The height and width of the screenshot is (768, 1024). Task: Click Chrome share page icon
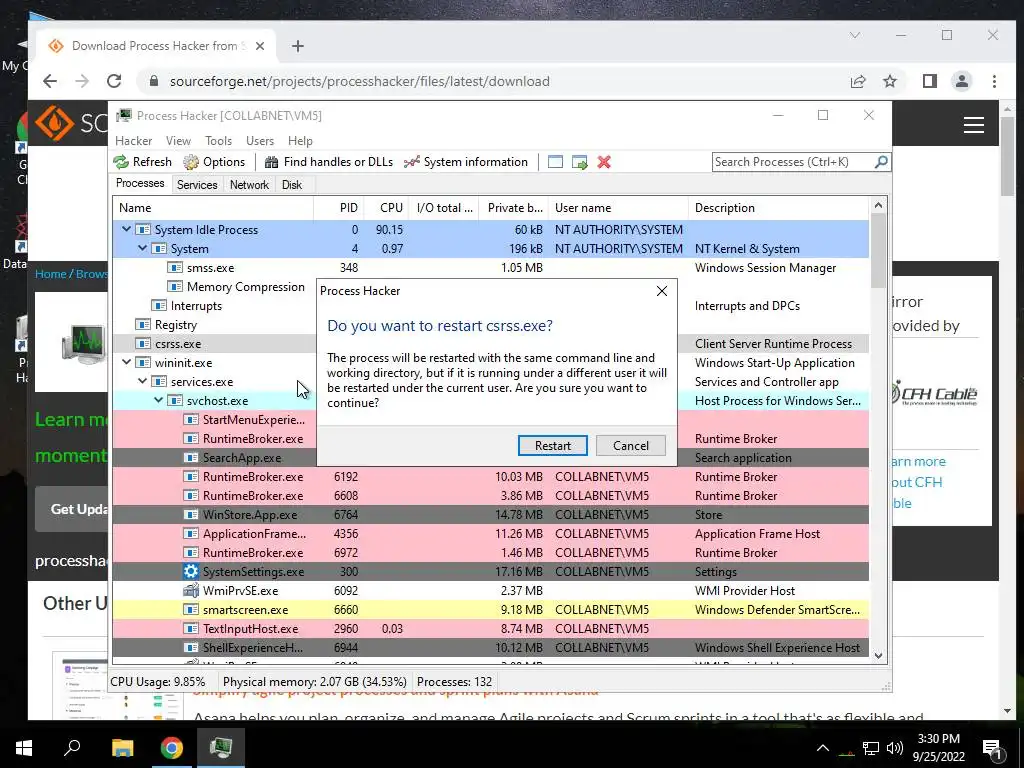(858, 81)
